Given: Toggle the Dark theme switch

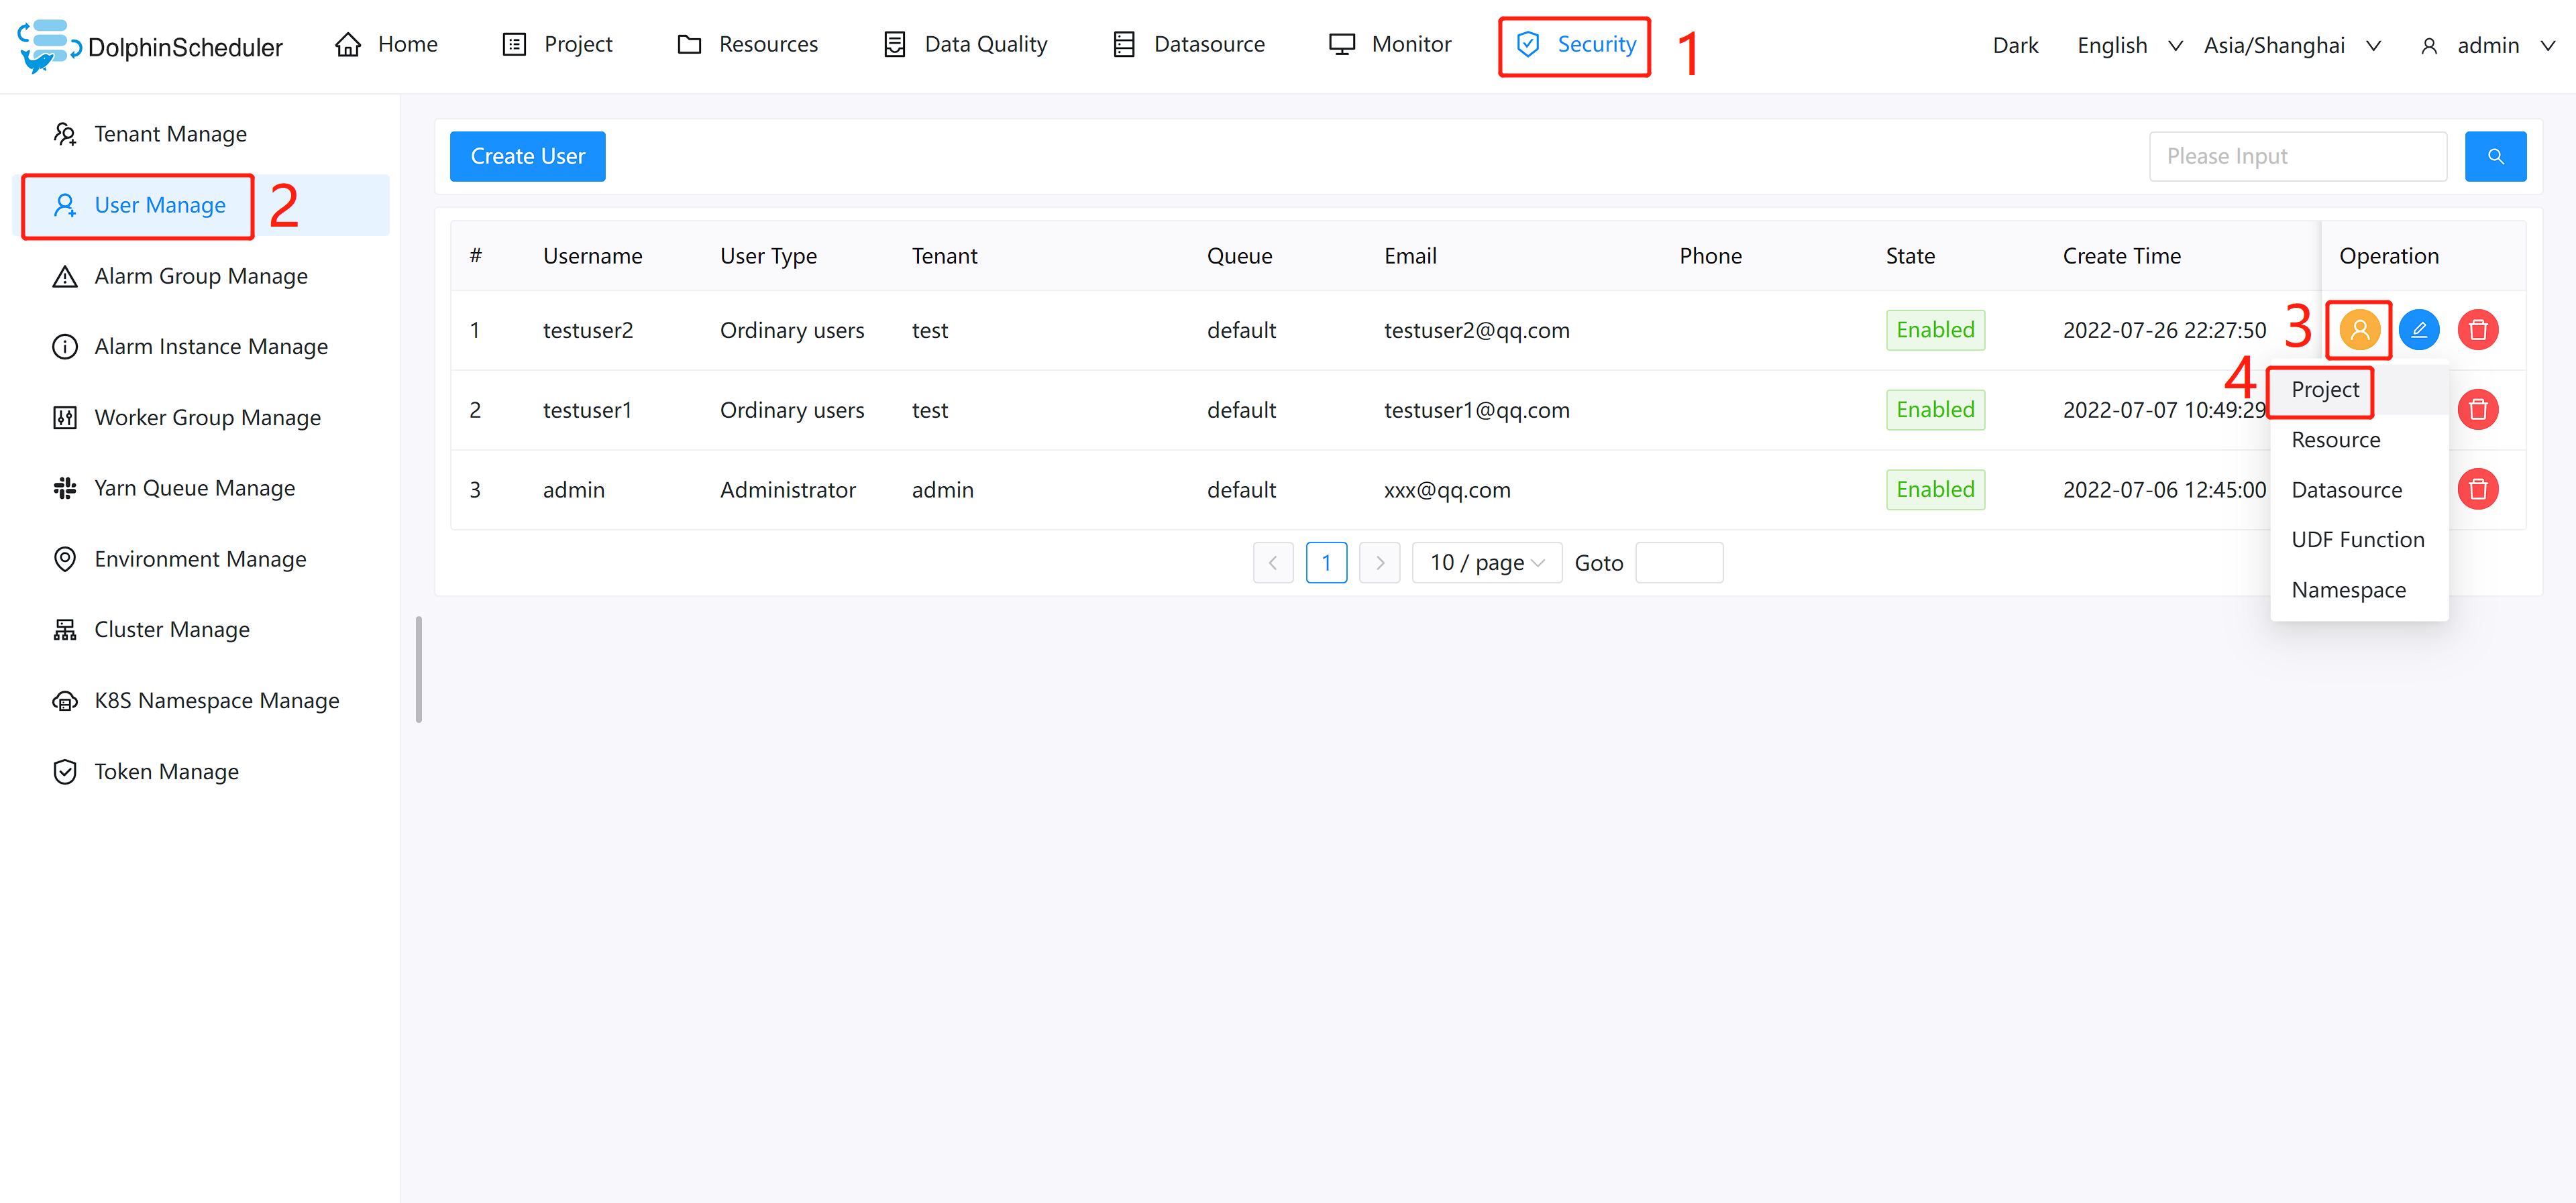Looking at the screenshot, I should (x=2014, y=46).
